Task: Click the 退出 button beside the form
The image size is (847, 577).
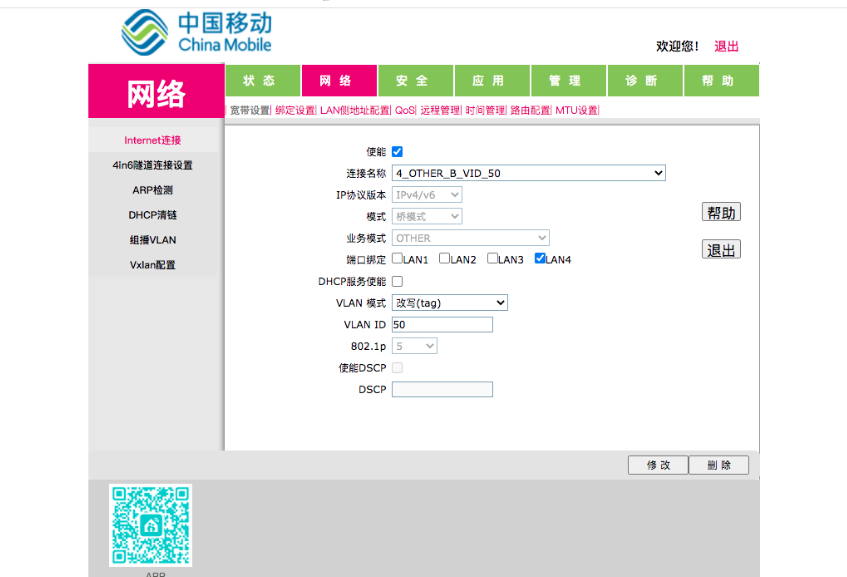Action: click(721, 250)
